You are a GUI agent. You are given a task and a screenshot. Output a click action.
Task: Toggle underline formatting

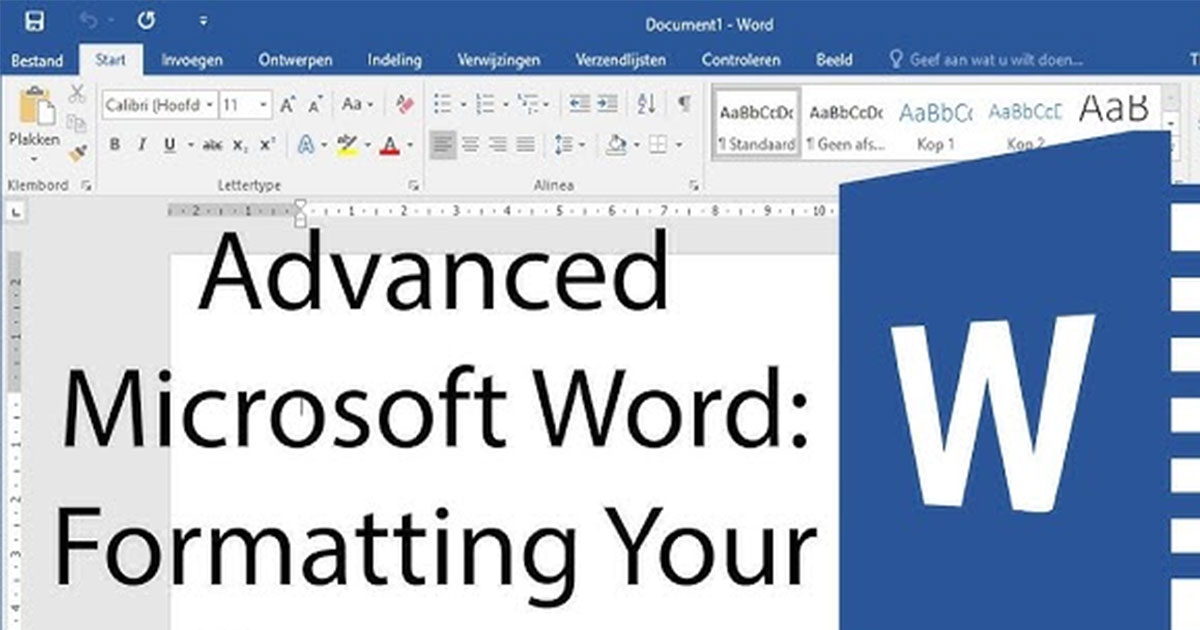point(168,145)
